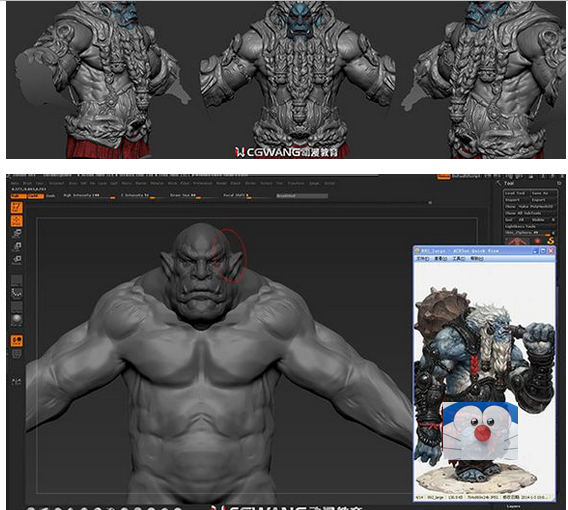Click the Import button in Tool panel
This screenshot has height=510, width=568.
(516, 200)
